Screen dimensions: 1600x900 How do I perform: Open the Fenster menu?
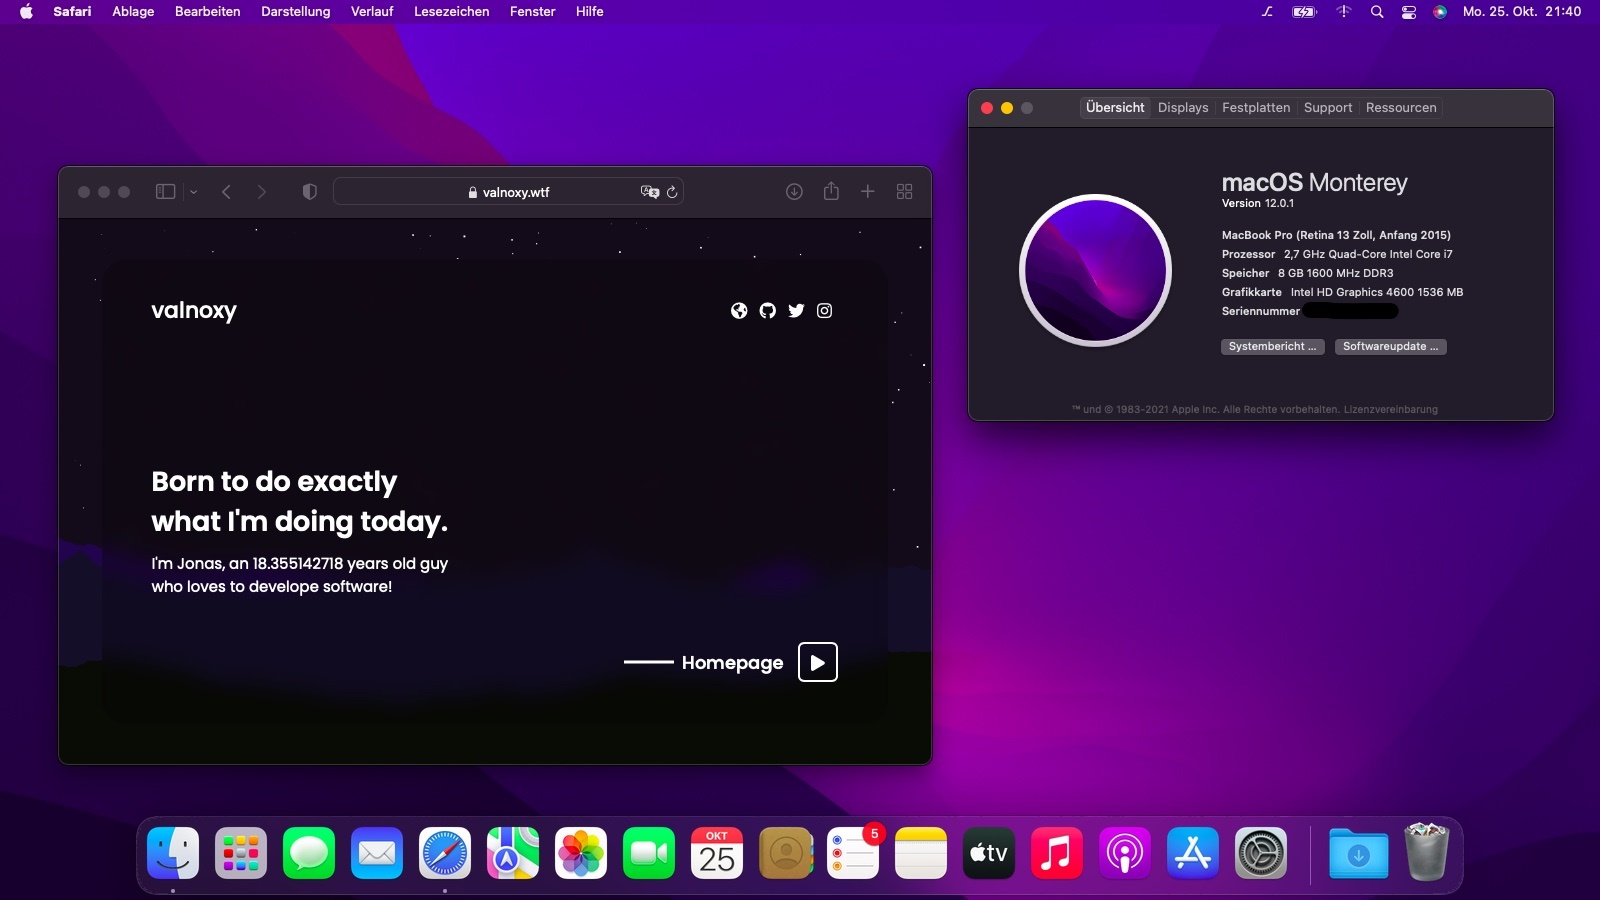coord(533,12)
